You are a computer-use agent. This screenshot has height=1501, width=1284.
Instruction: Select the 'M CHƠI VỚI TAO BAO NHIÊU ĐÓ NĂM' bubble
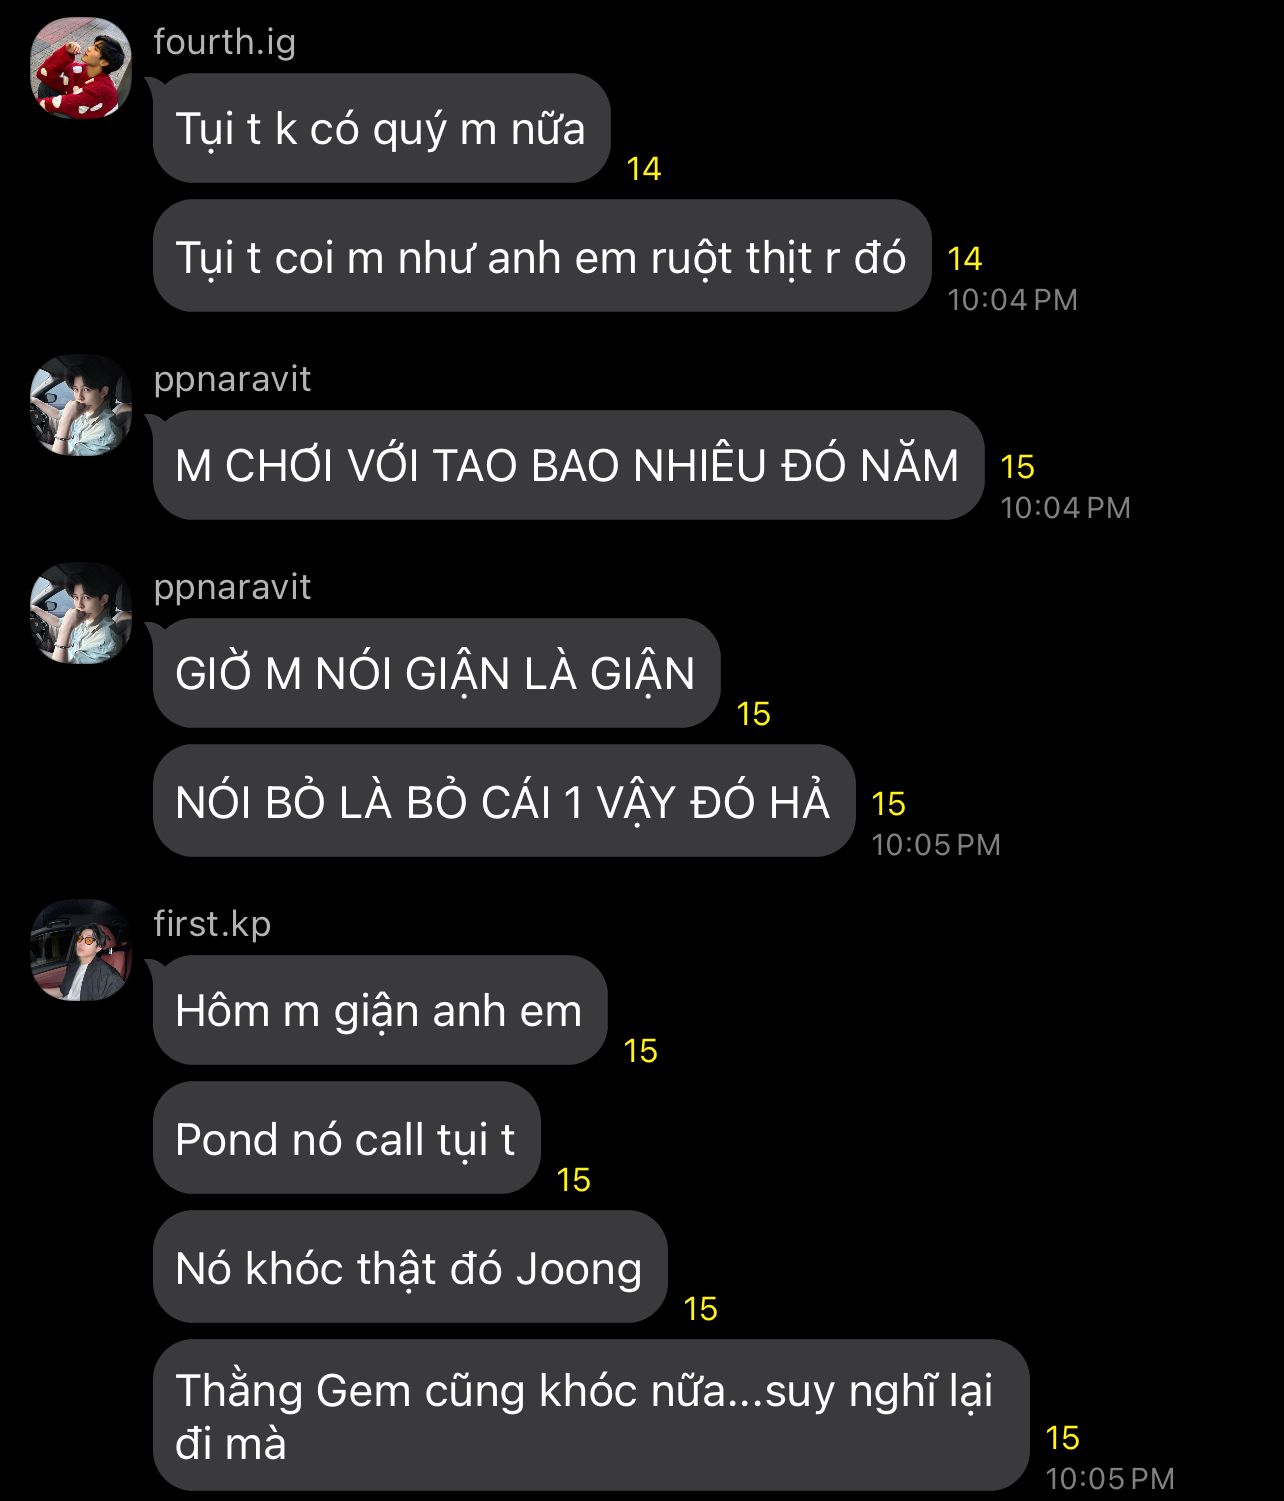568,465
